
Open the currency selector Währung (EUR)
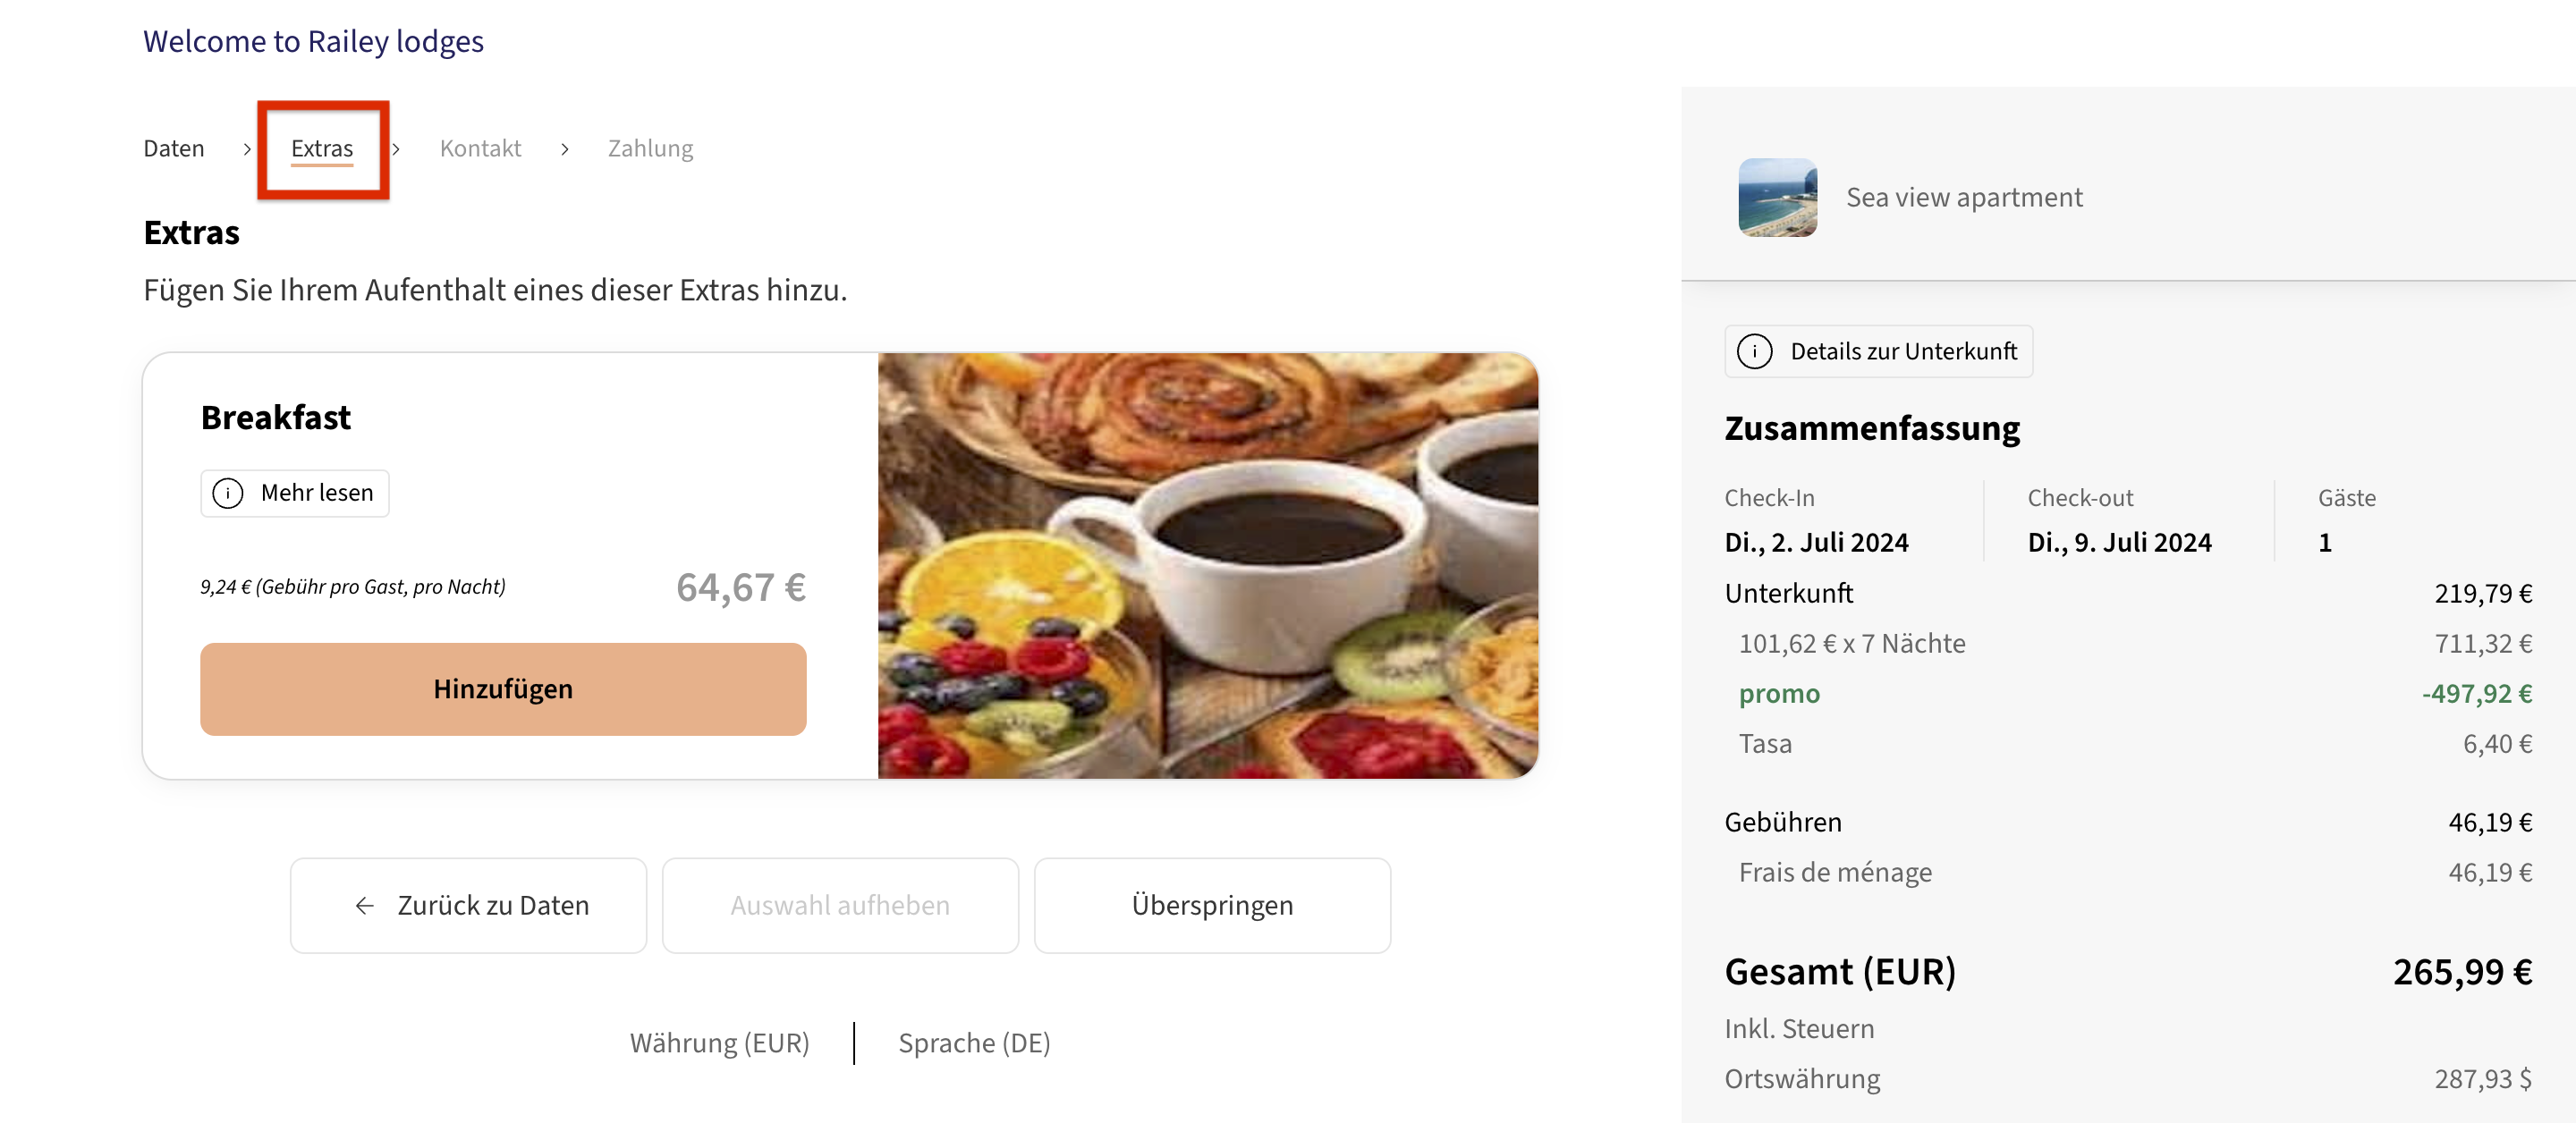point(719,1042)
